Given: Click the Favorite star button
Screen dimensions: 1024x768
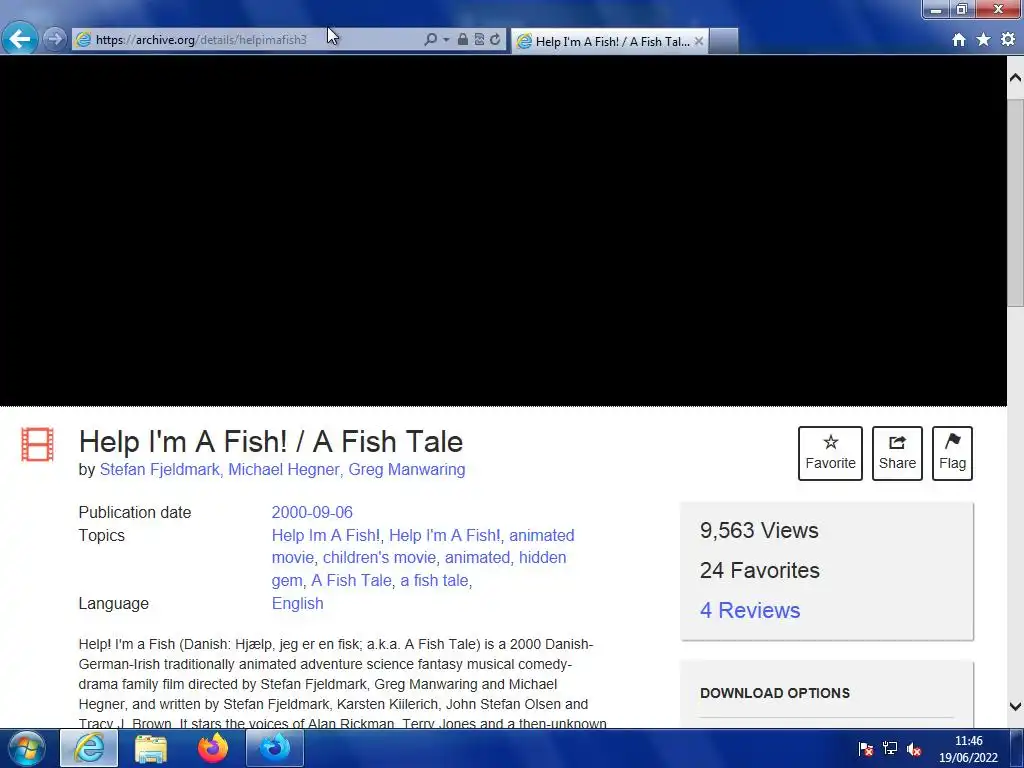Looking at the screenshot, I should click(830, 453).
